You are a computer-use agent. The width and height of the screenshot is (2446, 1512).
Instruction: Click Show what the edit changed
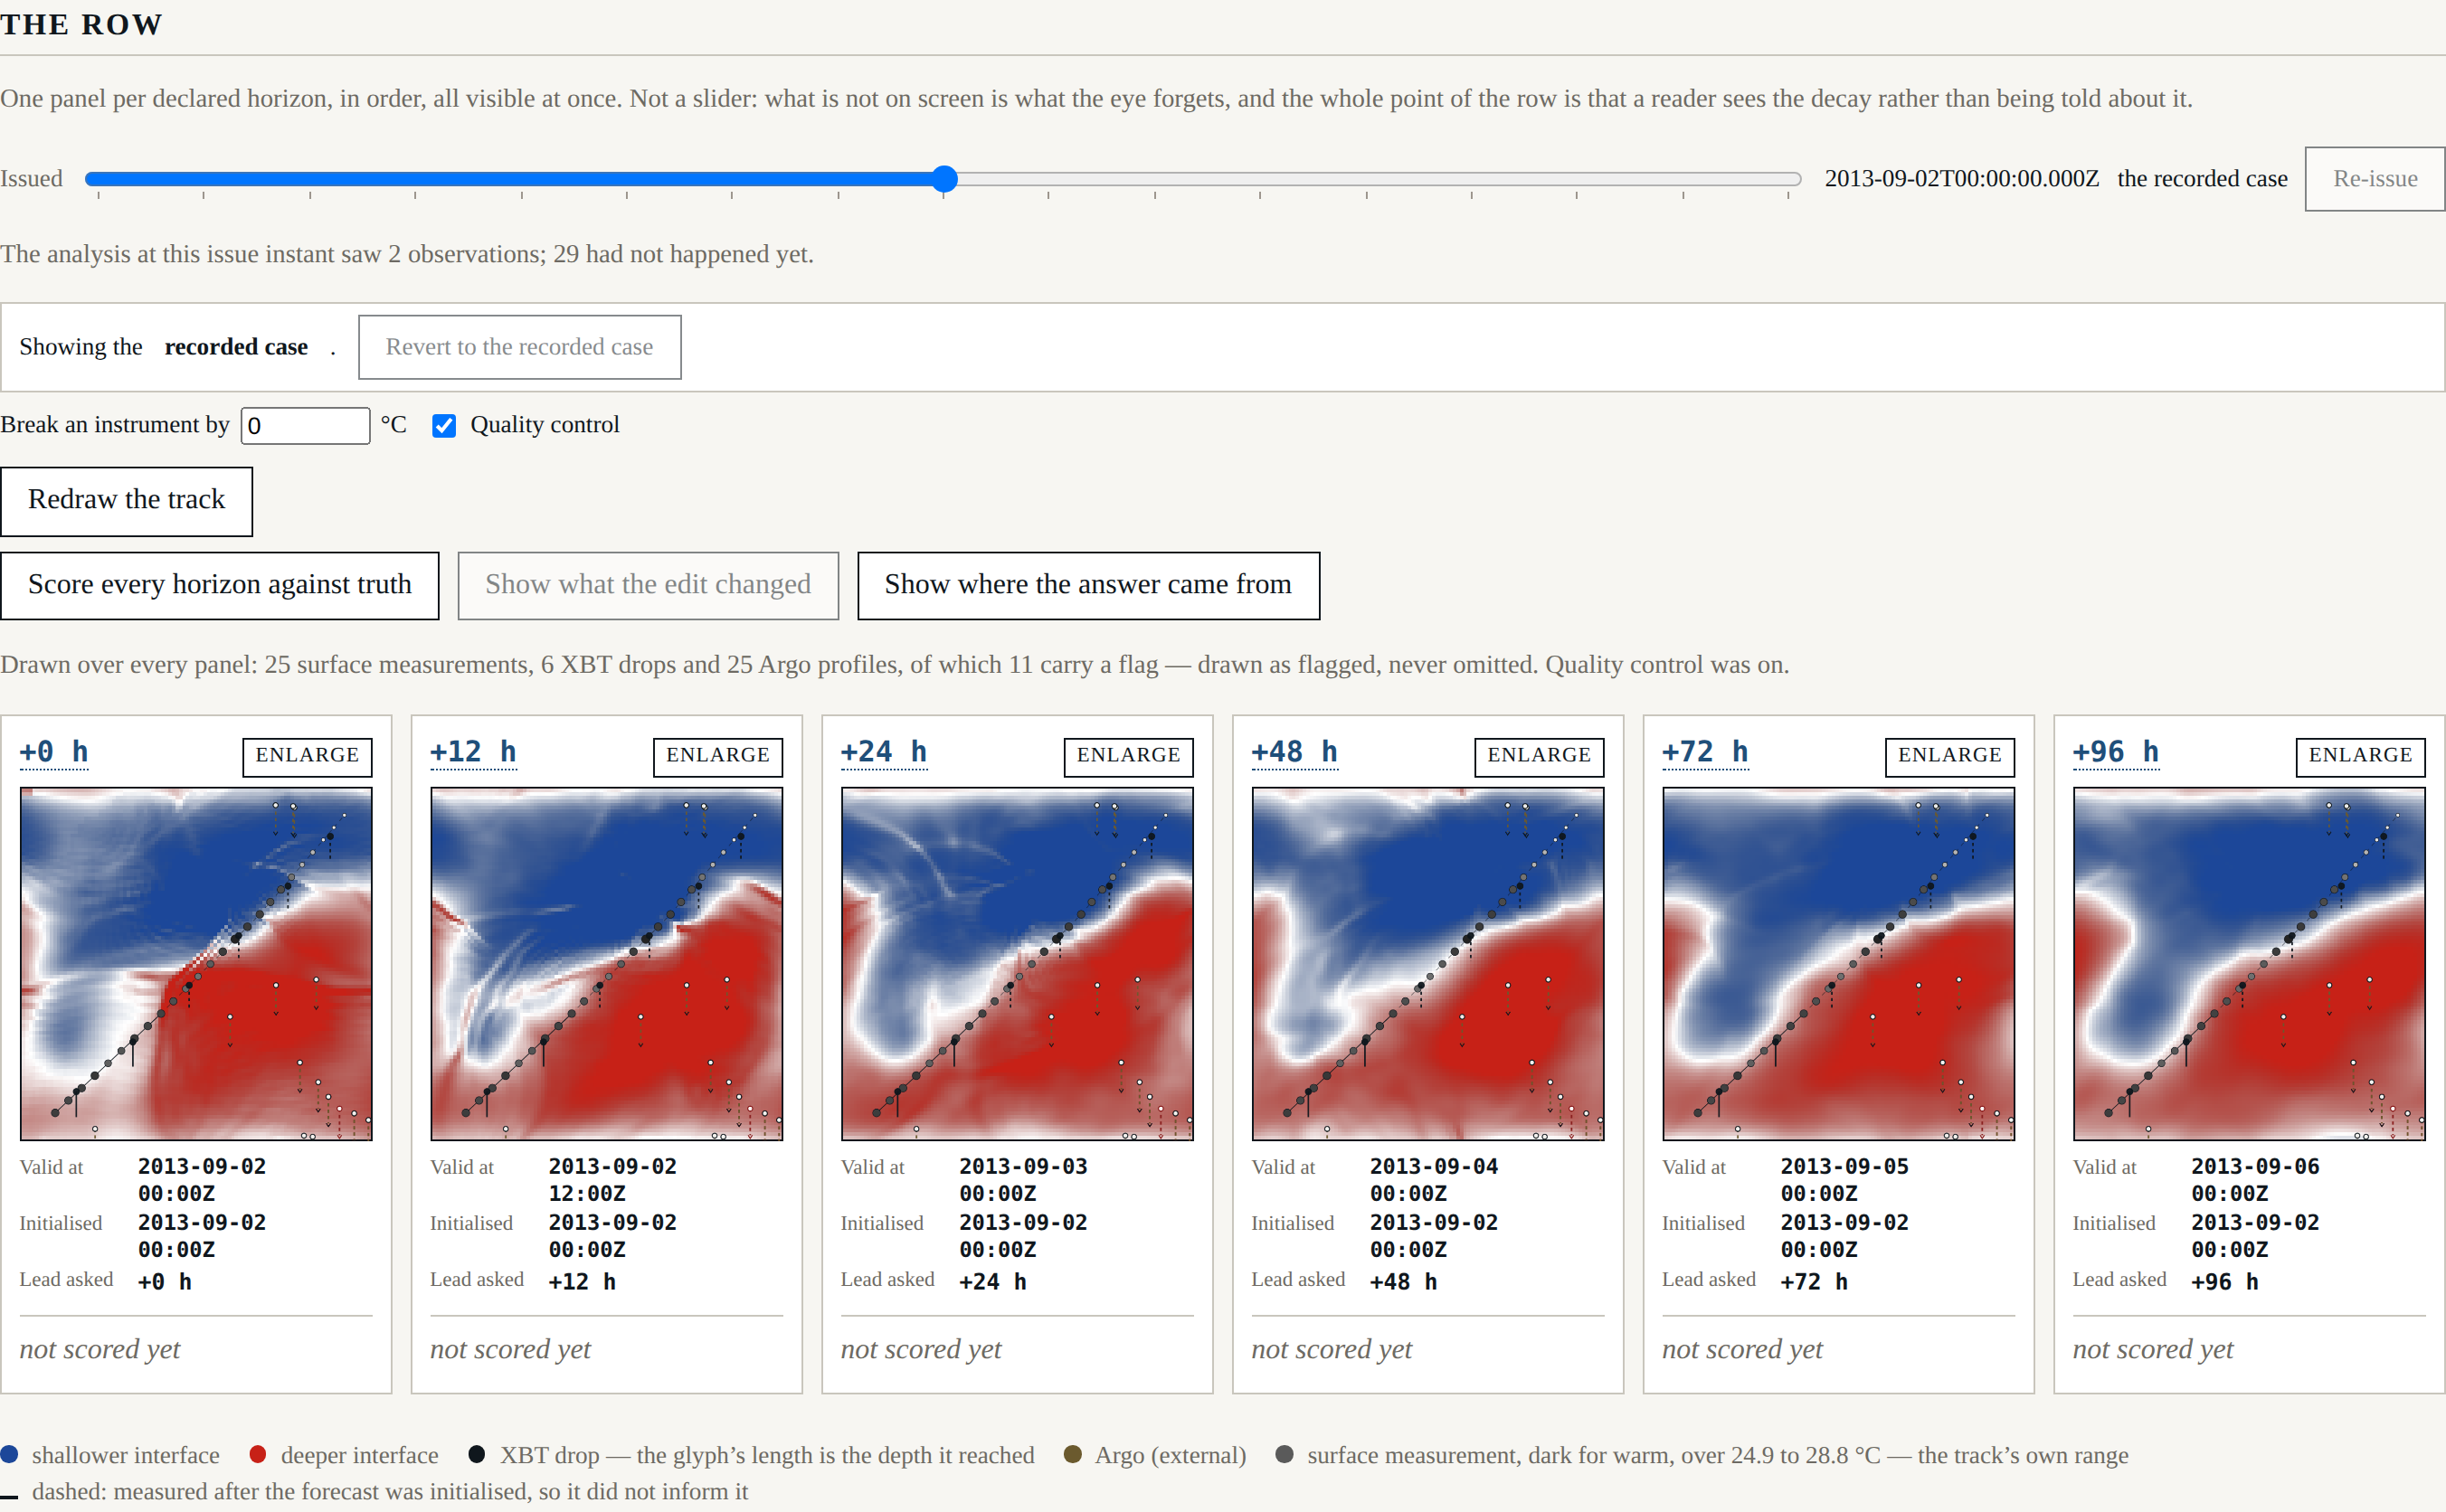coord(648,586)
